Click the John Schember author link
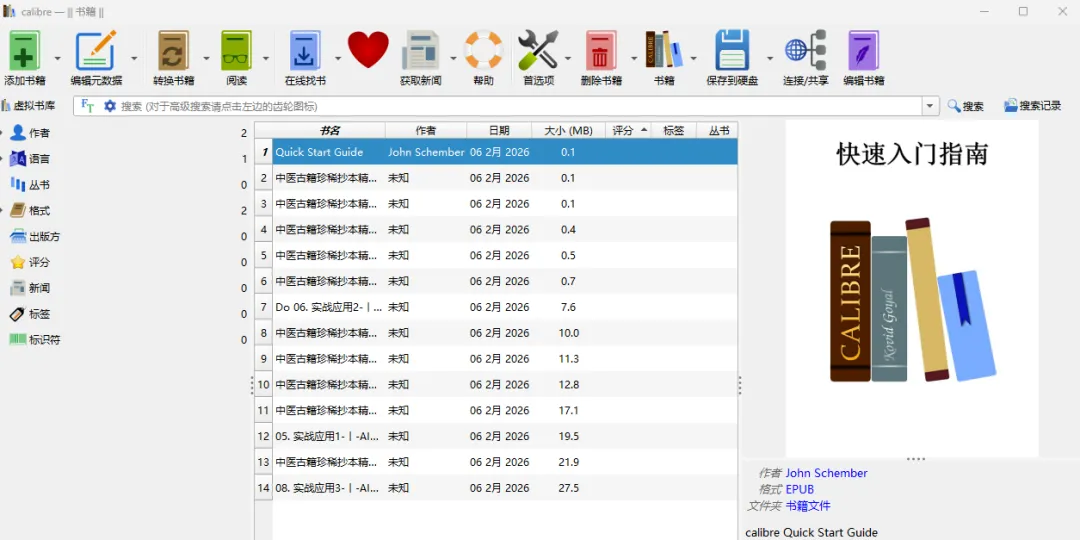1080x540 pixels. click(827, 473)
